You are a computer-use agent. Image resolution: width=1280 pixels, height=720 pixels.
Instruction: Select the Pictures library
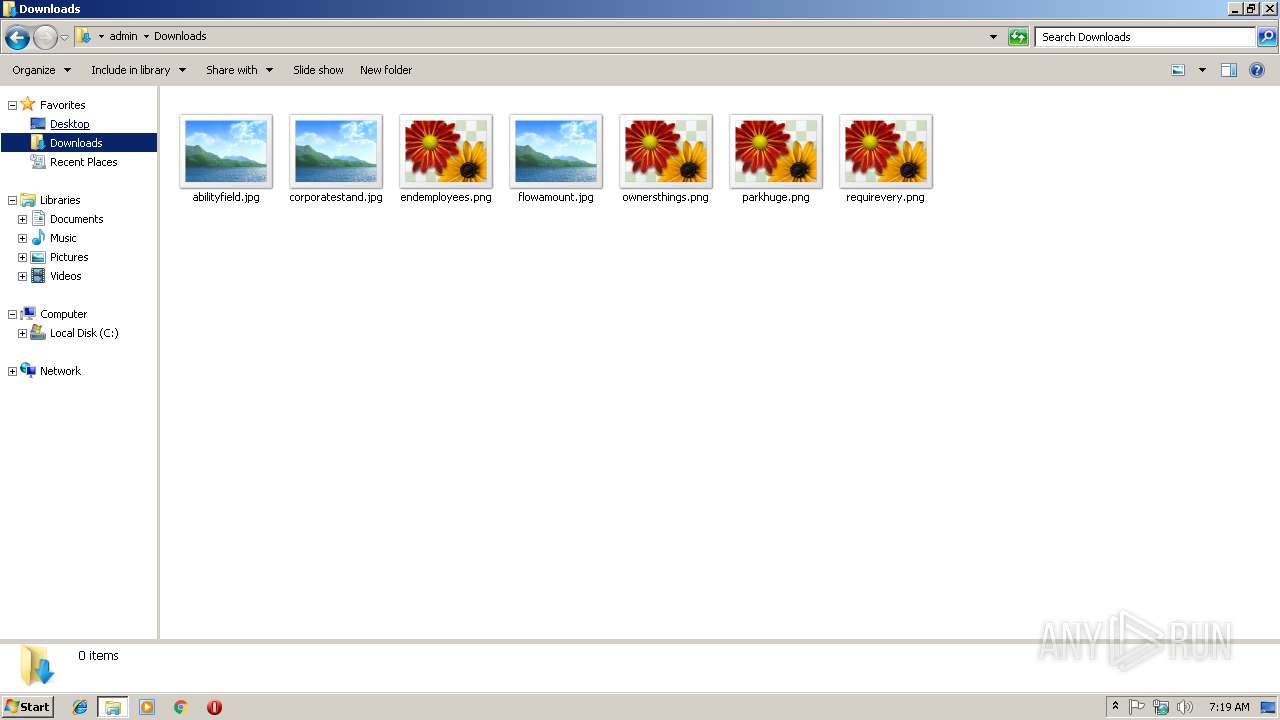[69, 257]
